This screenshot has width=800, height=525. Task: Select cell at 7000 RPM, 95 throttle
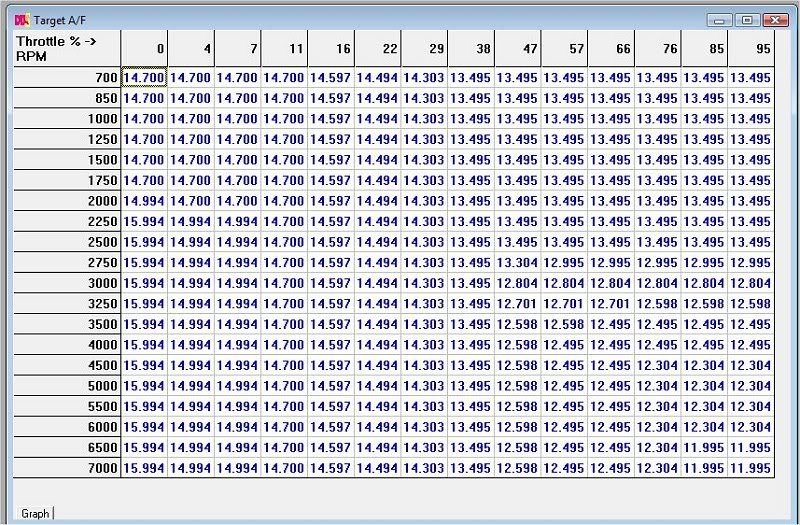pyautogui.click(x=751, y=468)
